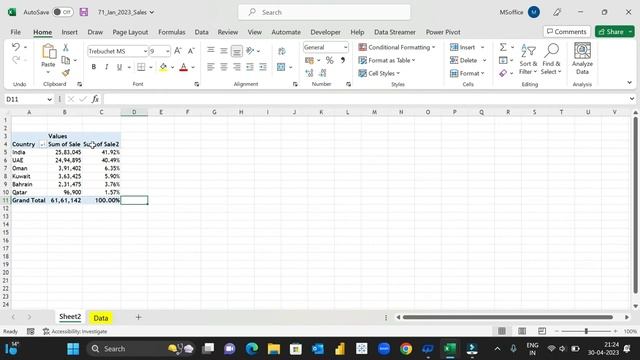Open Sort & Filter menu

click(x=528, y=60)
